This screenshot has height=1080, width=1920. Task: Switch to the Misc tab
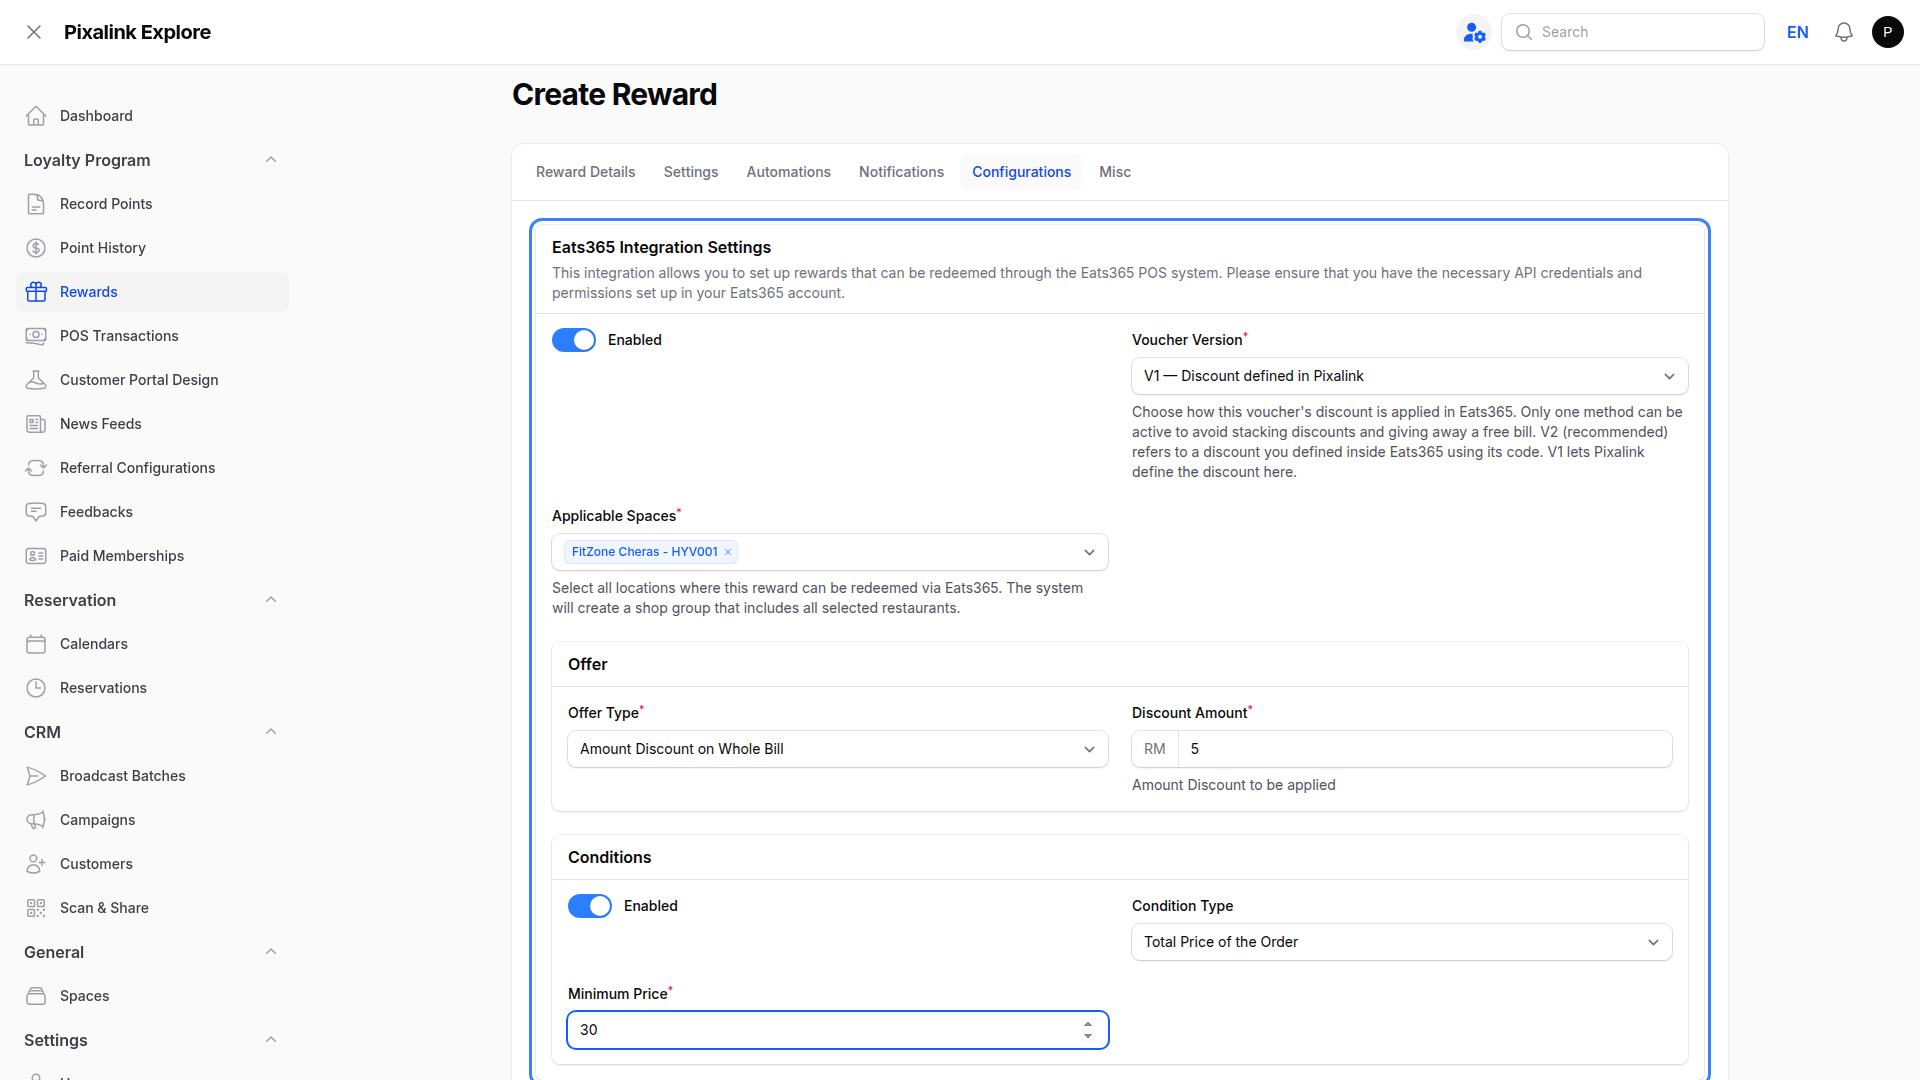[1115, 172]
